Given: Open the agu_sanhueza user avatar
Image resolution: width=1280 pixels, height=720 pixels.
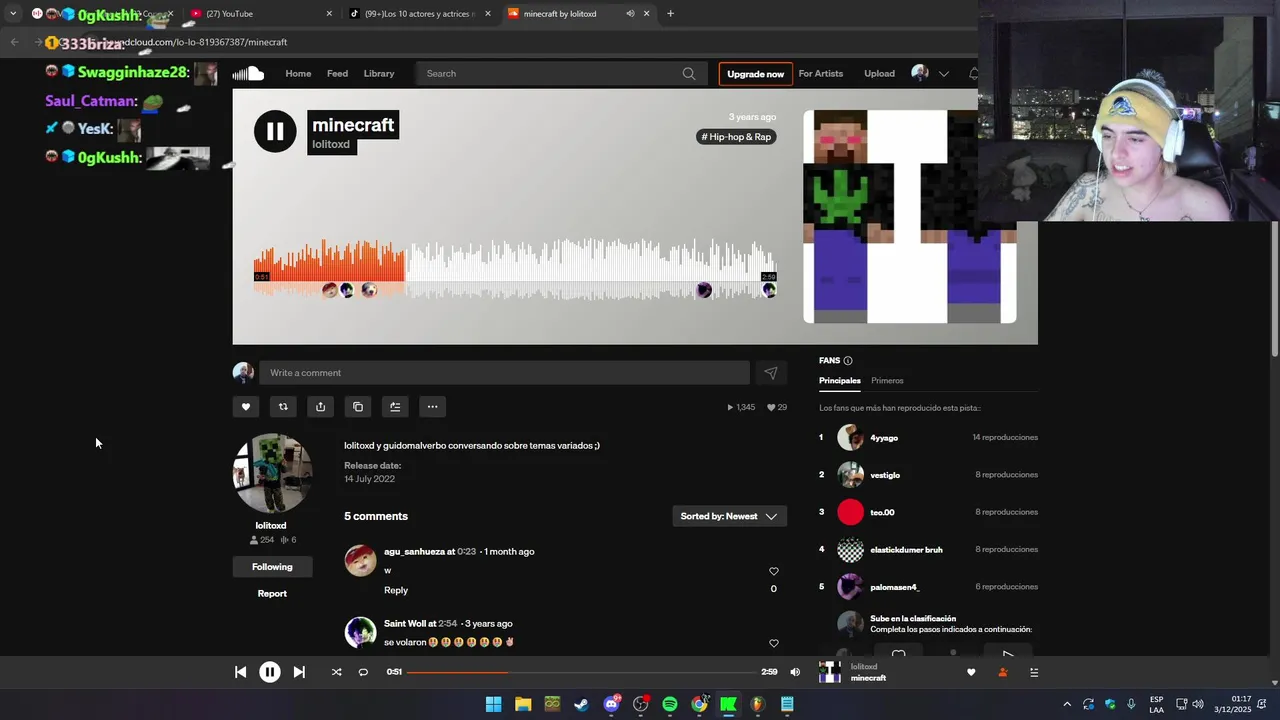Looking at the screenshot, I should pyautogui.click(x=360, y=560).
